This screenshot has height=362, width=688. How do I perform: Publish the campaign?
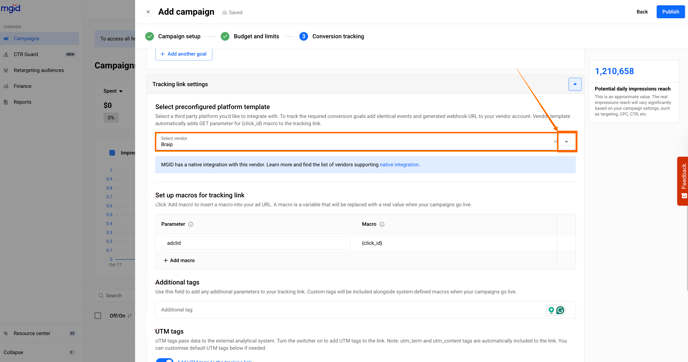coord(670,12)
